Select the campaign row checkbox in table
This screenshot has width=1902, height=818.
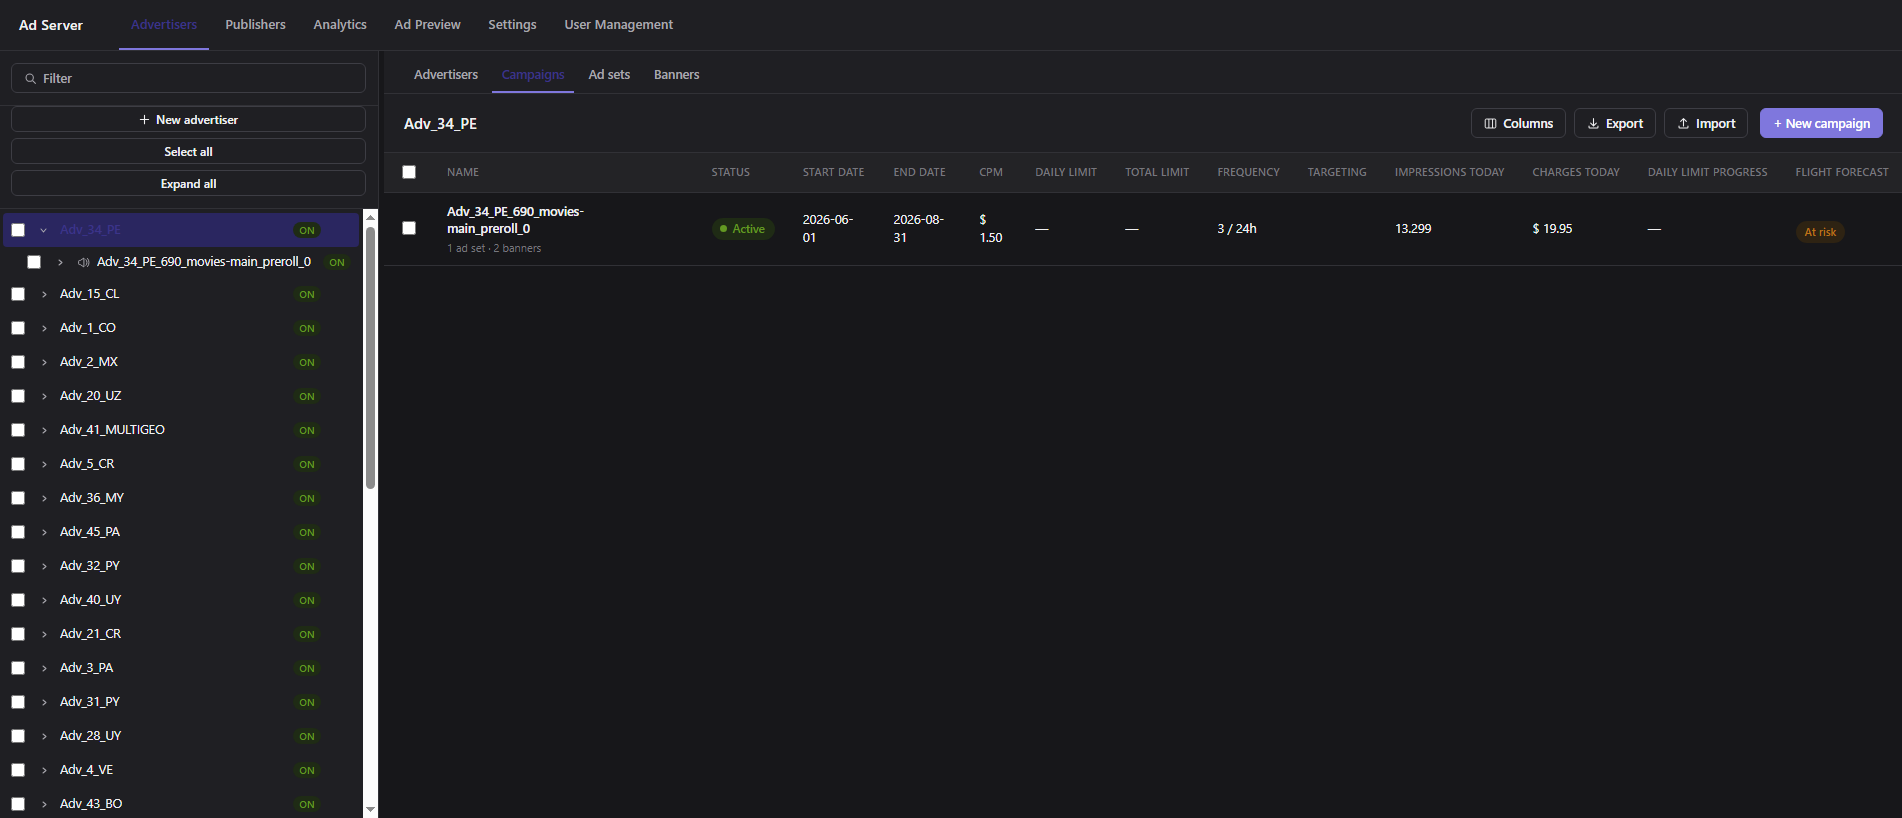click(409, 228)
